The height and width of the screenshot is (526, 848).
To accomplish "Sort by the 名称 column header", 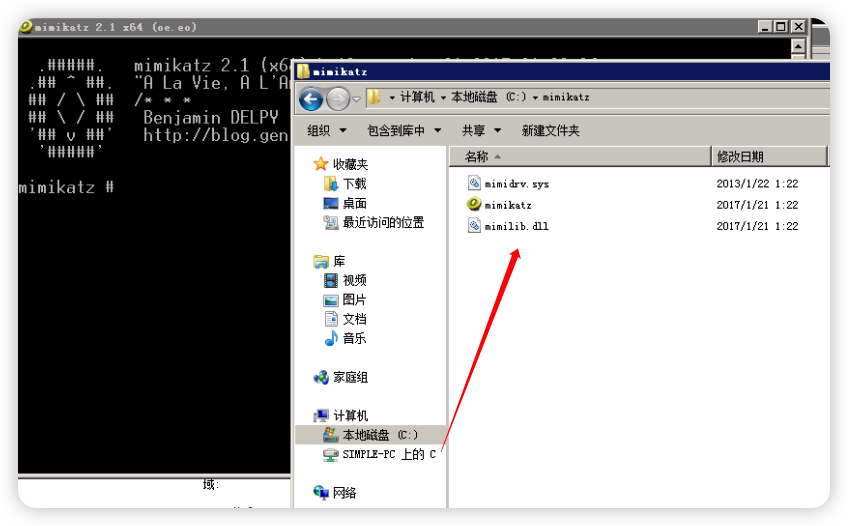I will pyautogui.click(x=580, y=157).
